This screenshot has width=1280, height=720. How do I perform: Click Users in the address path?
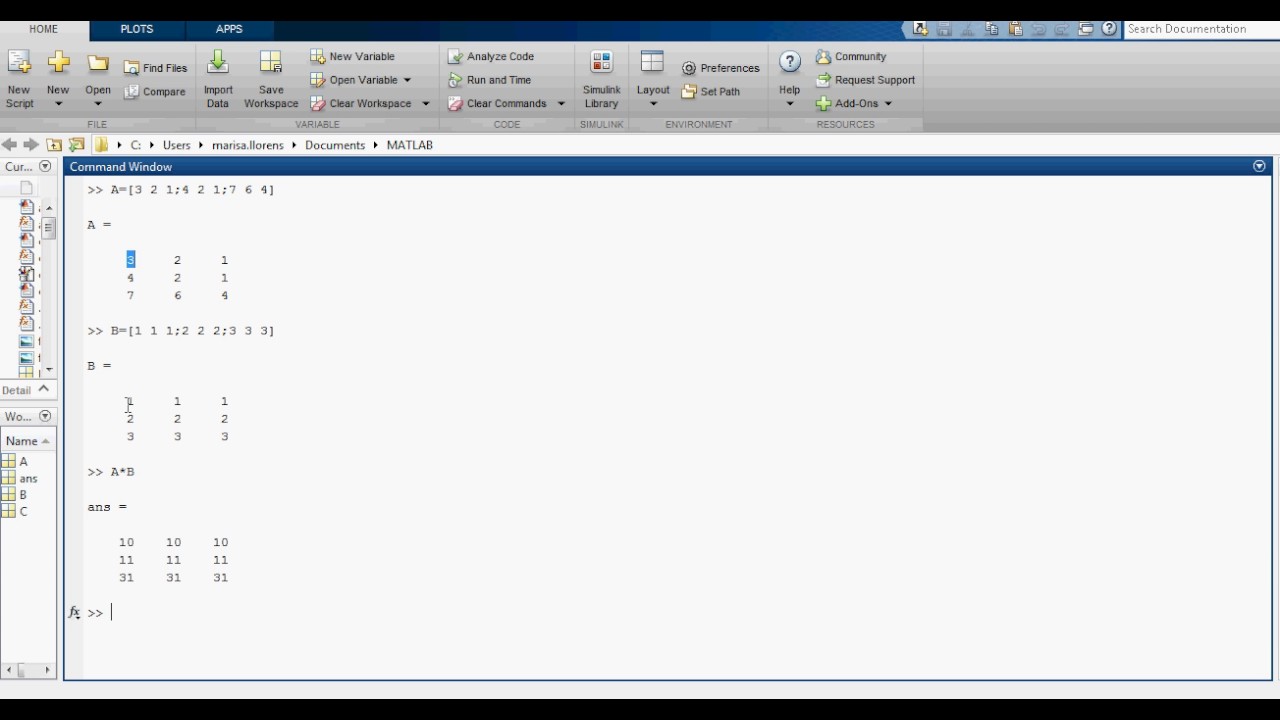(176, 145)
